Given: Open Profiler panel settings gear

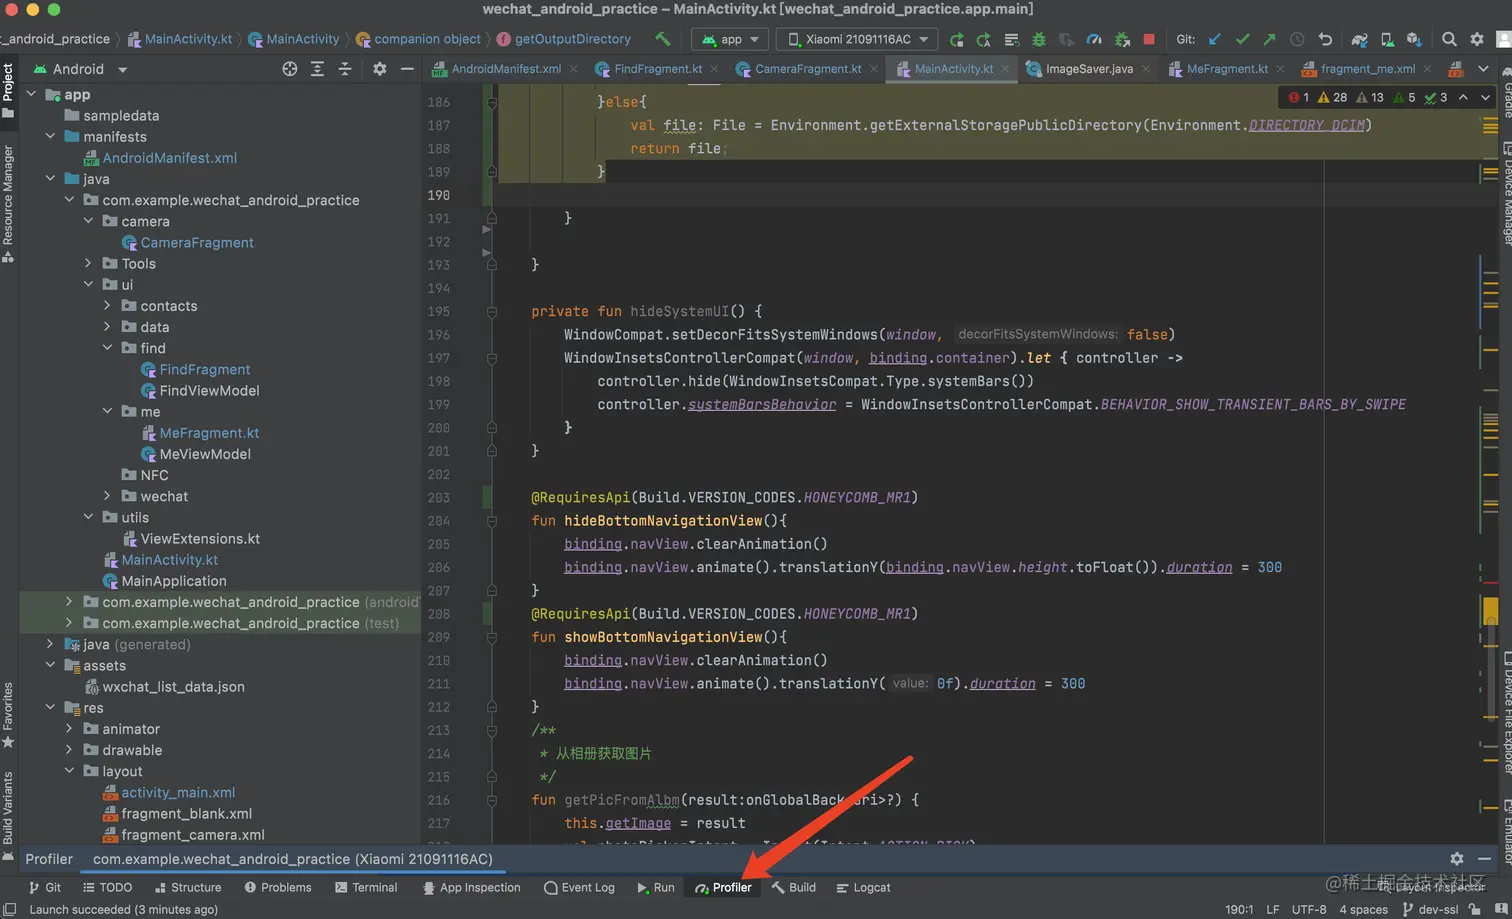Looking at the screenshot, I should pos(1457,859).
